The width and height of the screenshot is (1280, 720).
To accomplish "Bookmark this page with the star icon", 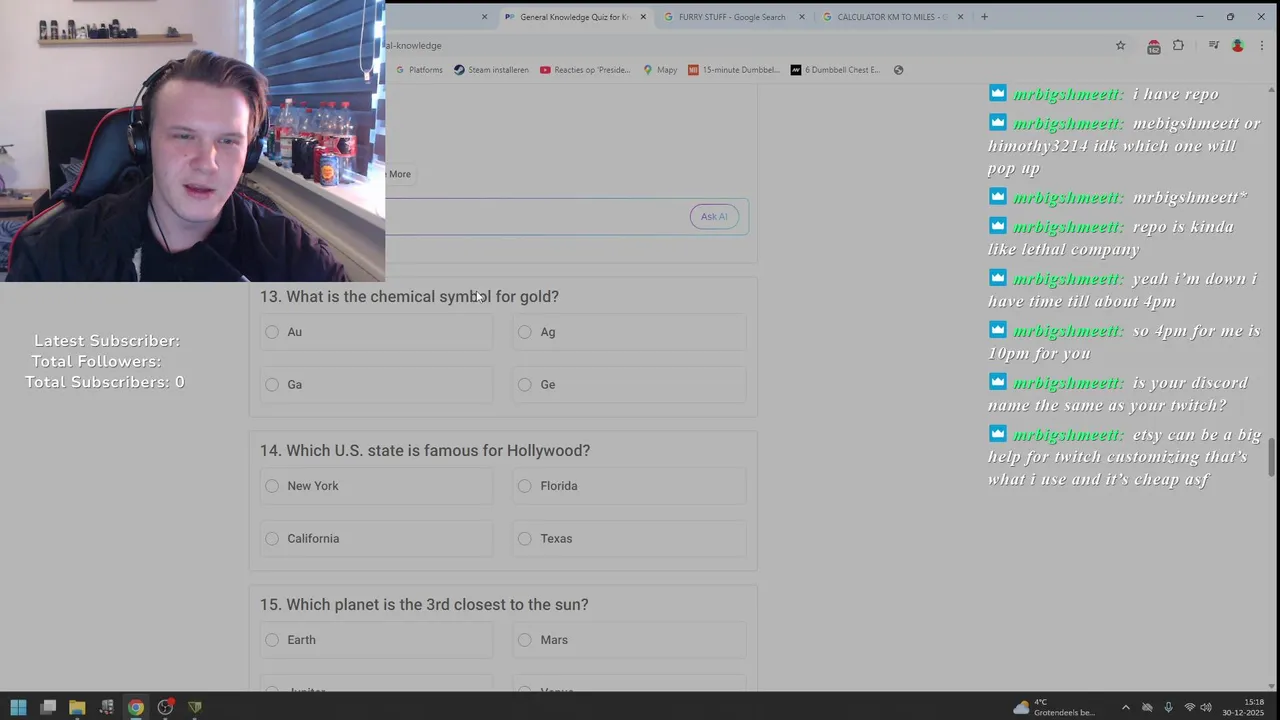I will pyautogui.click(x=1120, y=45).
